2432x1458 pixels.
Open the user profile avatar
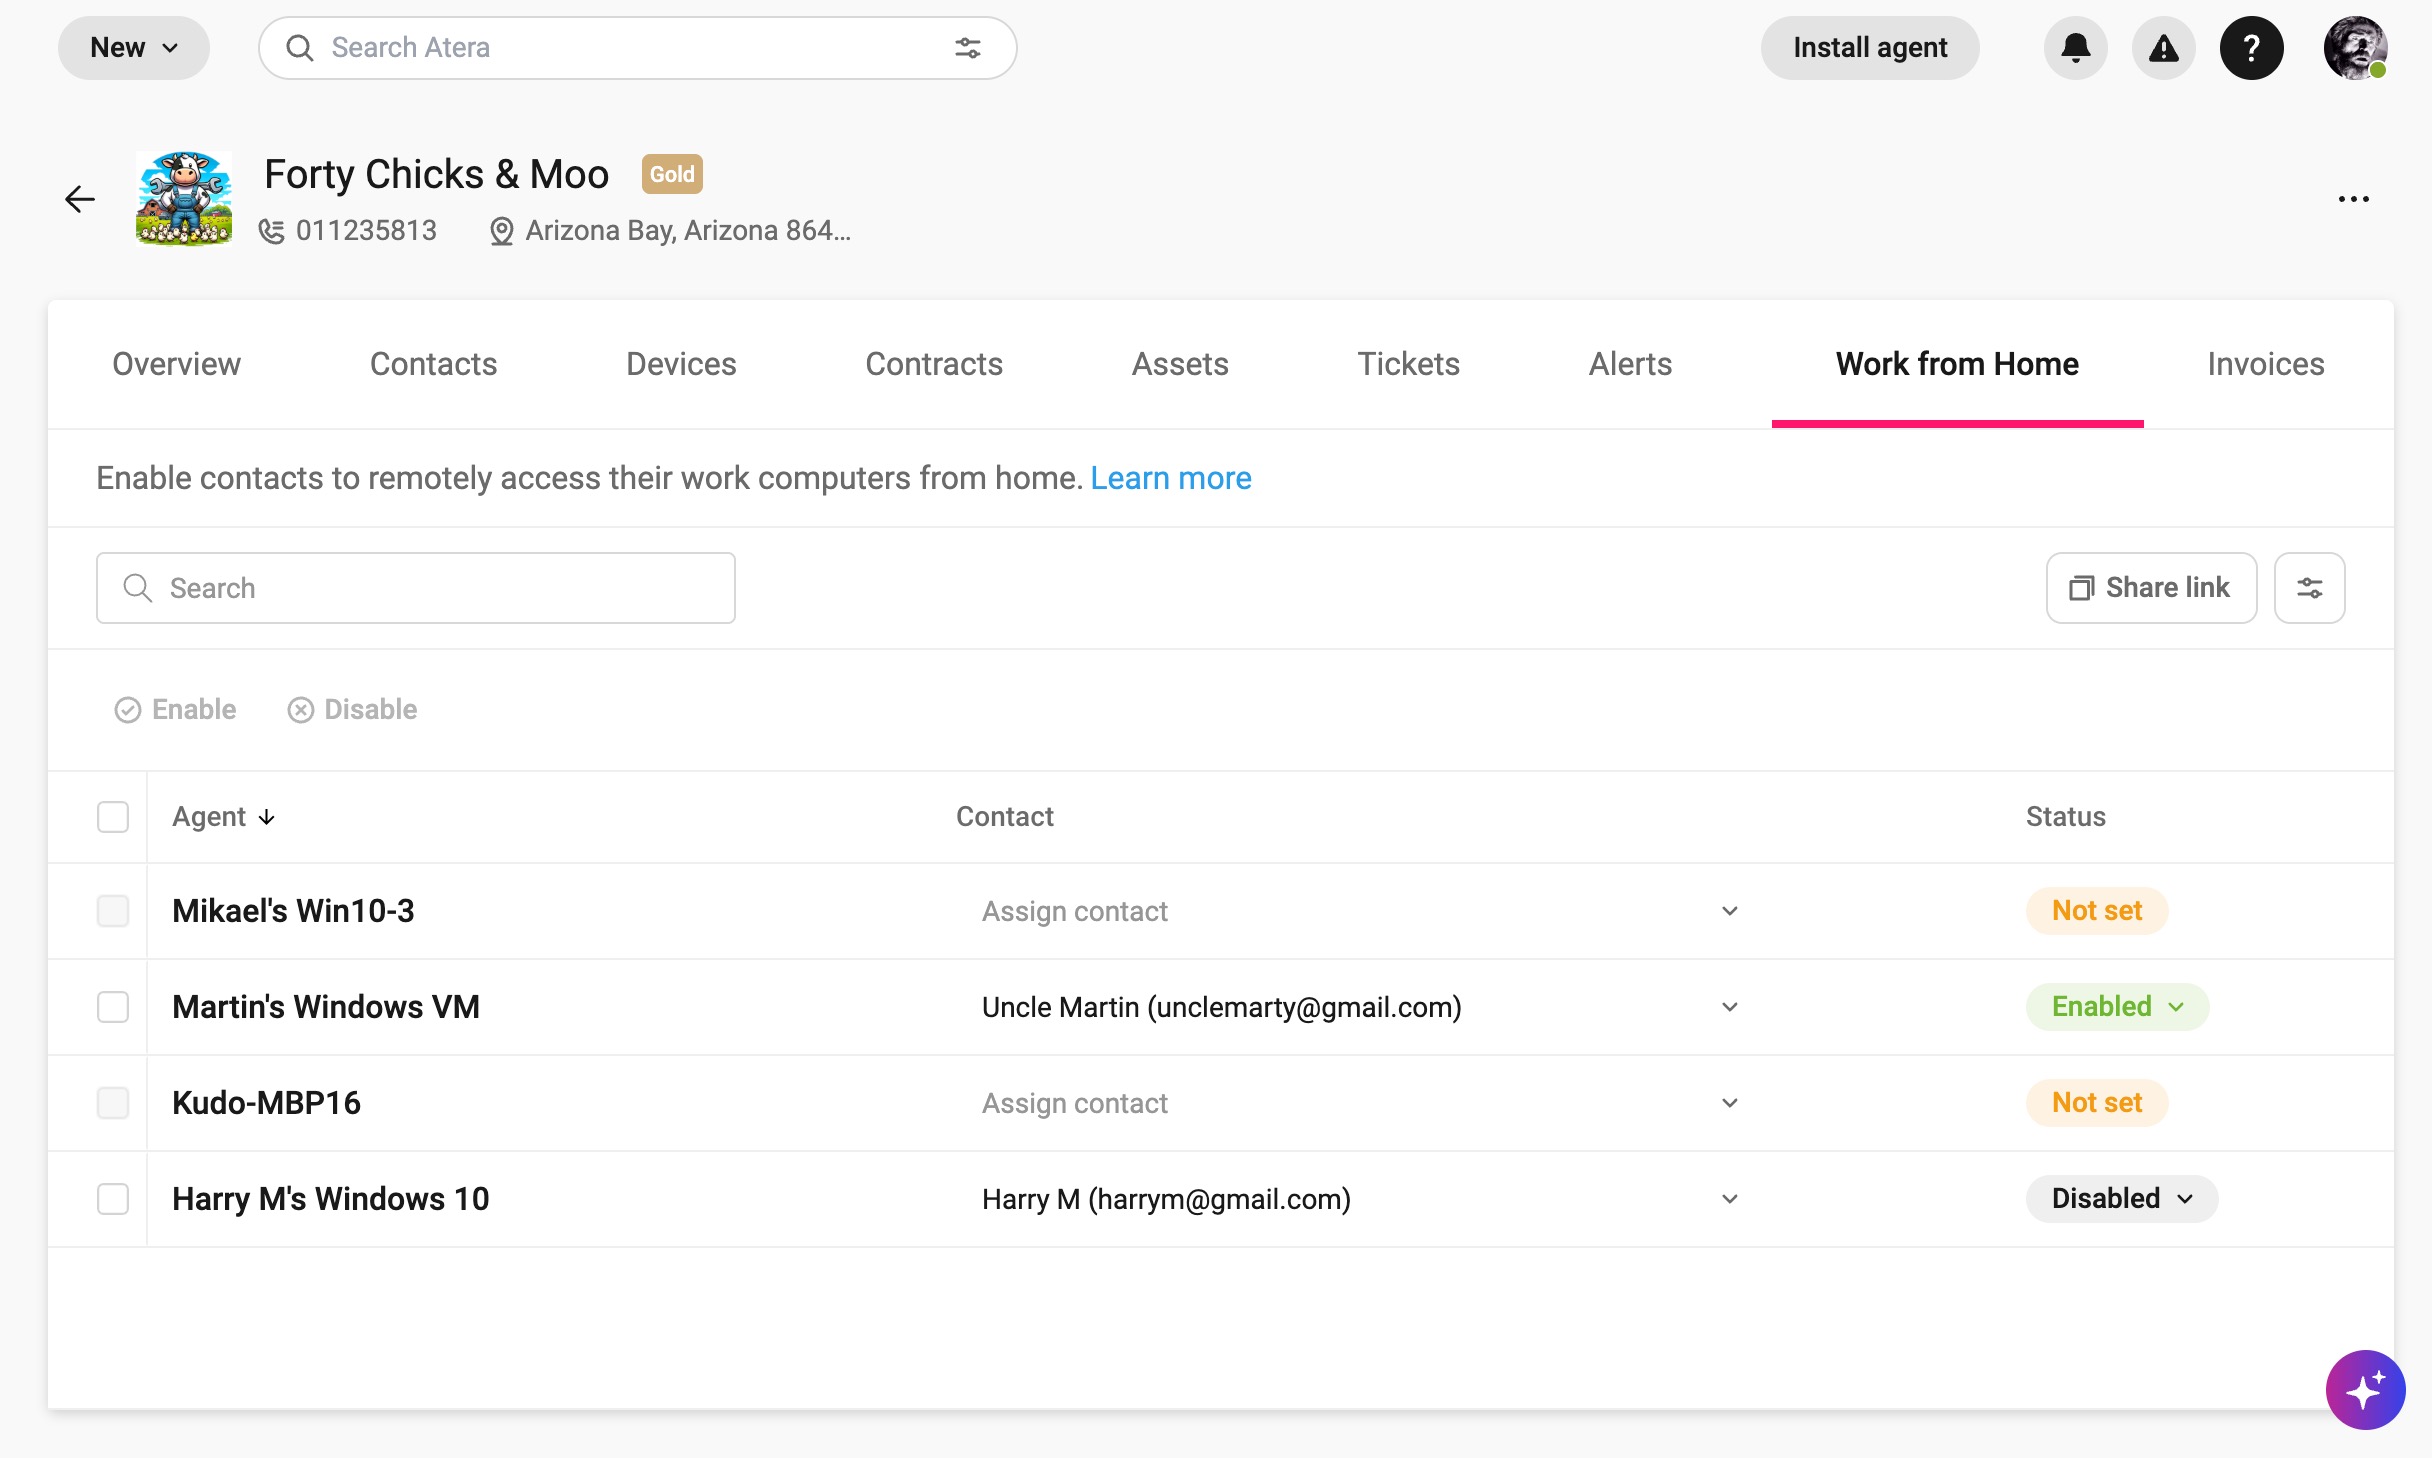tap(2355, 48)
